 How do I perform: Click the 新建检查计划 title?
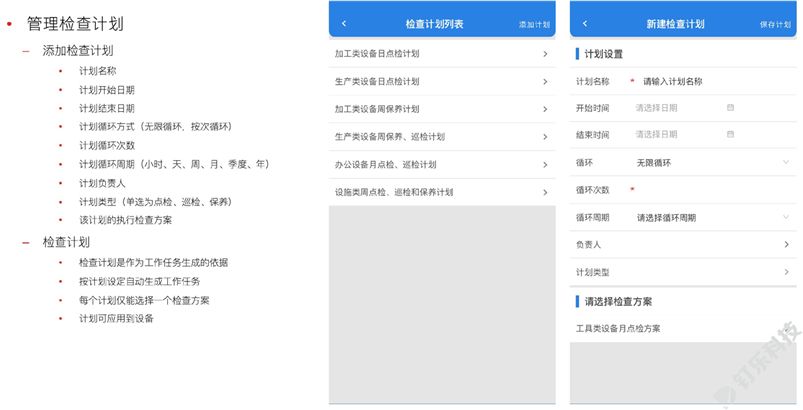[x=675, y=24]
